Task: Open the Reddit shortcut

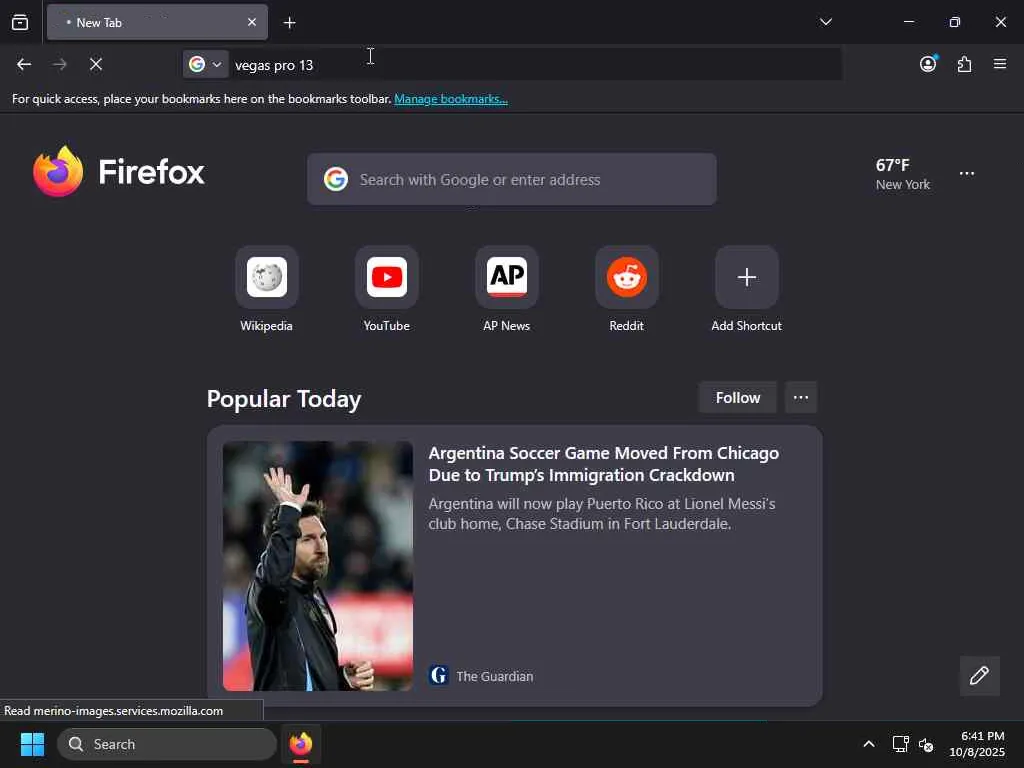Action: tap(626, 289)
